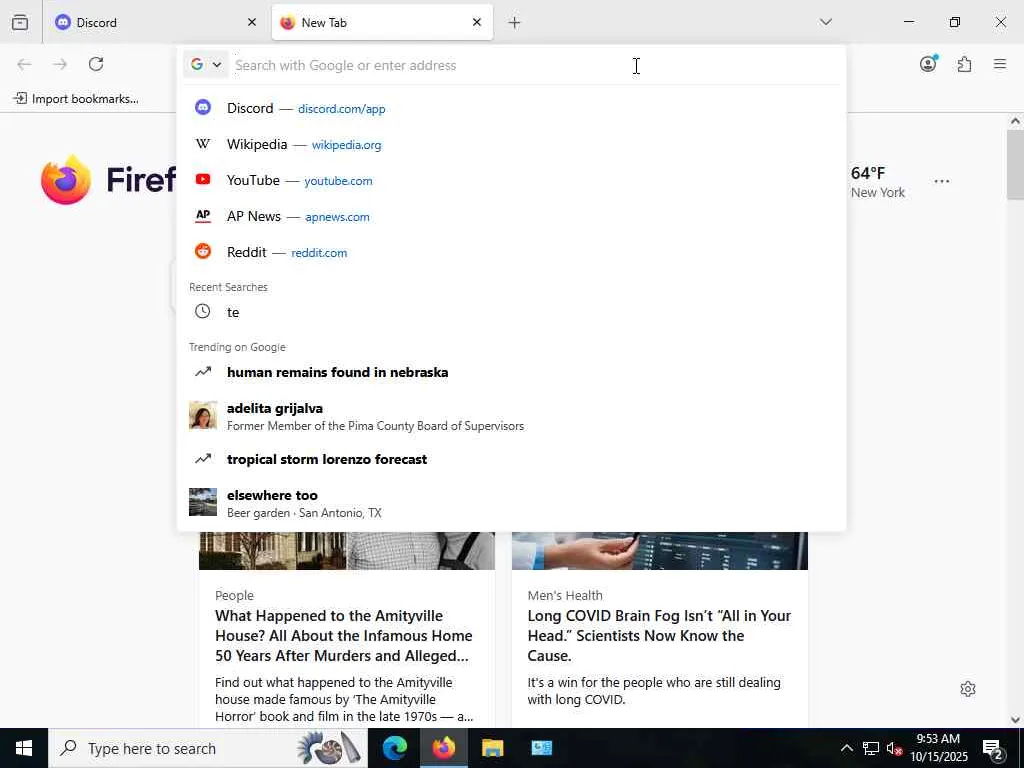Click the elsewhere too beer garden thumbnail
Image resolution: width=1024 pixels, height=768 pixels.
click(203, 502)
